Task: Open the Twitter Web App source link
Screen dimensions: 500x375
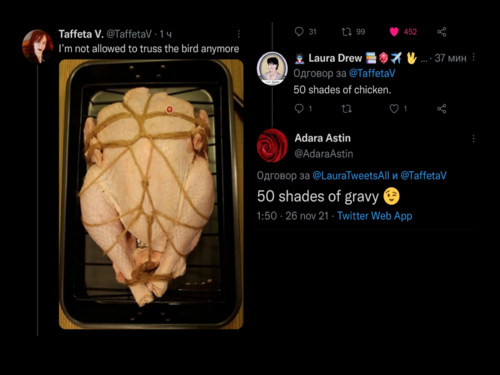Action: (x=375, y=216)
